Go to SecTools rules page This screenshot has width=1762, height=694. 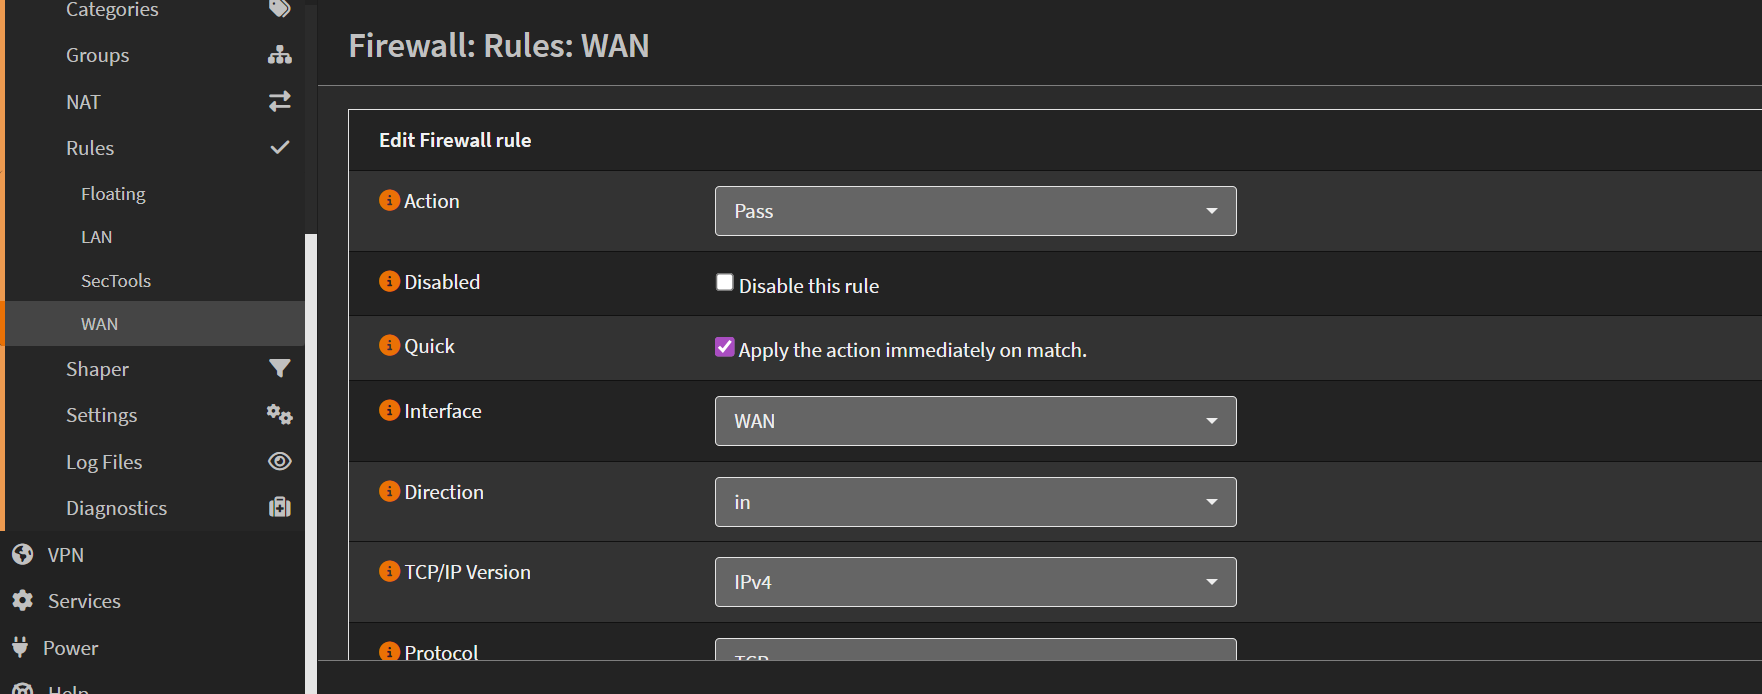click(x=116, y=281)
